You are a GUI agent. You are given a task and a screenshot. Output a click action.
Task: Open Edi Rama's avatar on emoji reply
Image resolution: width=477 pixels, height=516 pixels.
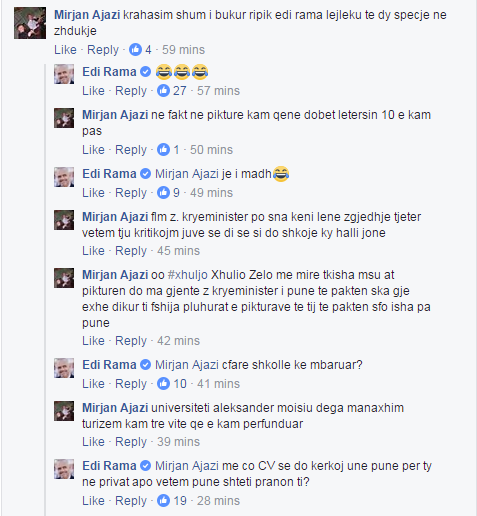[64, 74]
